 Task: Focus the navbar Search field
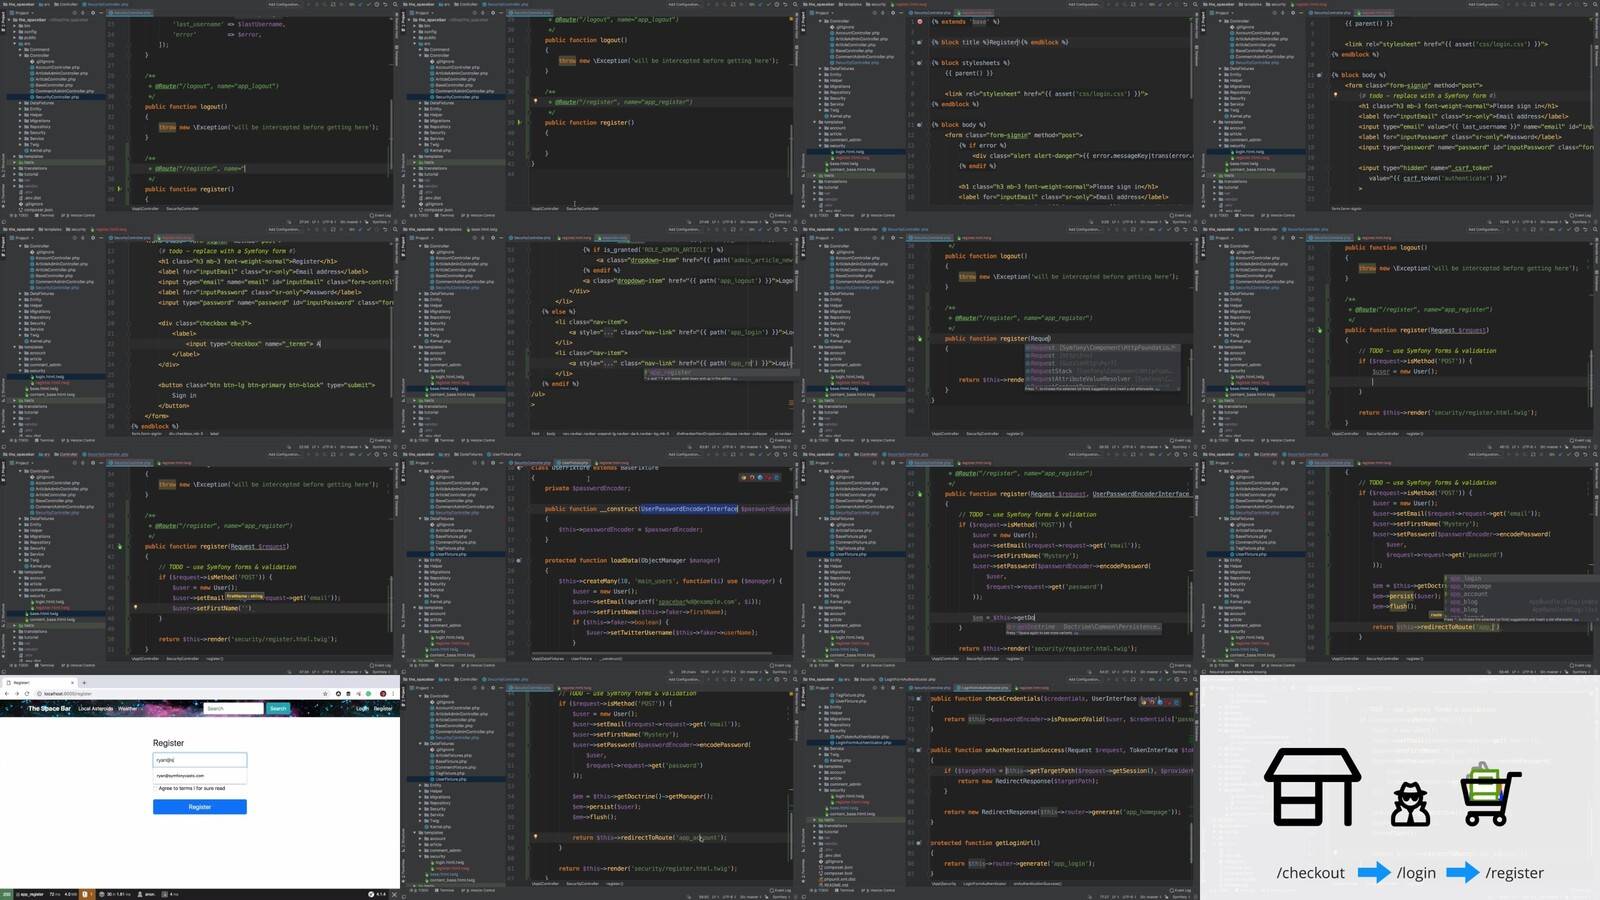(x=233, y=708)
